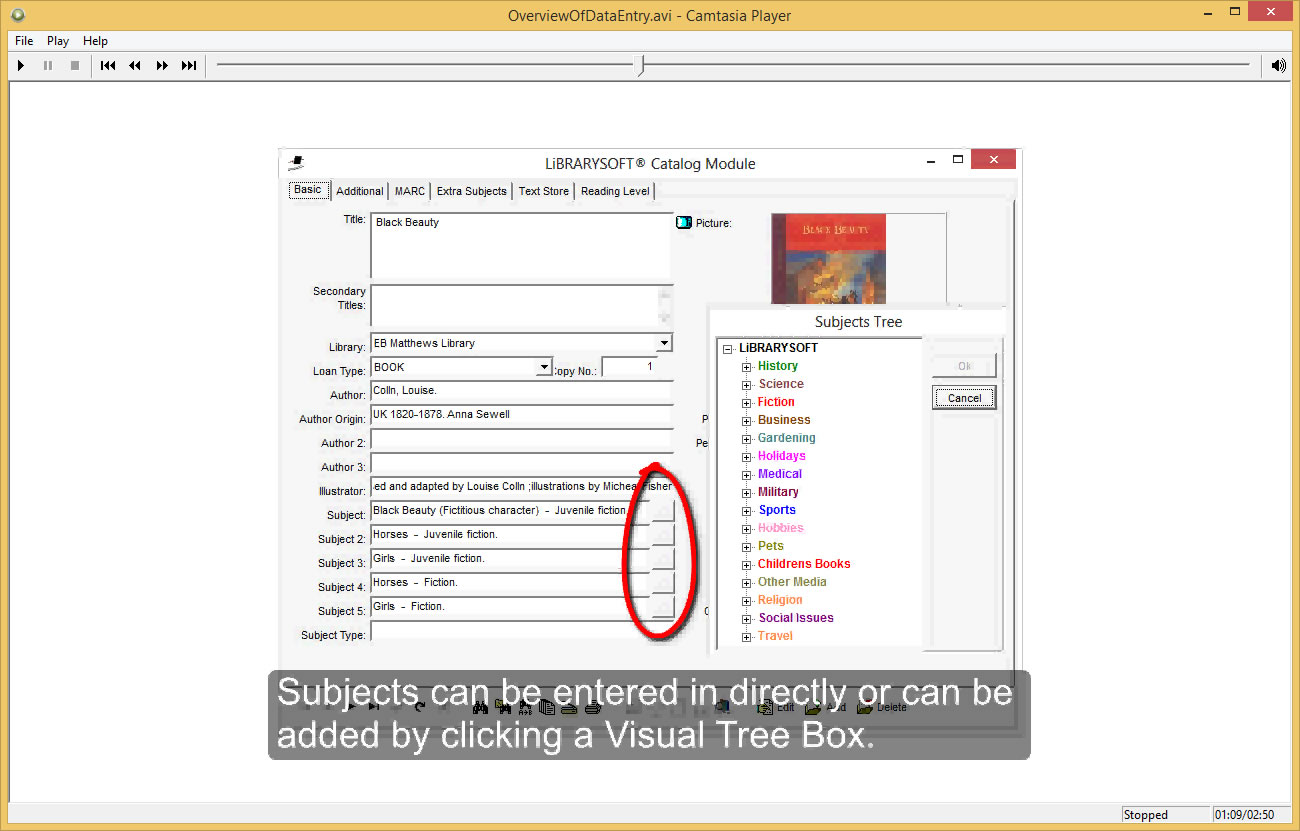Expand the History node in Subjects Tree
The image size is (1300, 831).
click(746, 366)
